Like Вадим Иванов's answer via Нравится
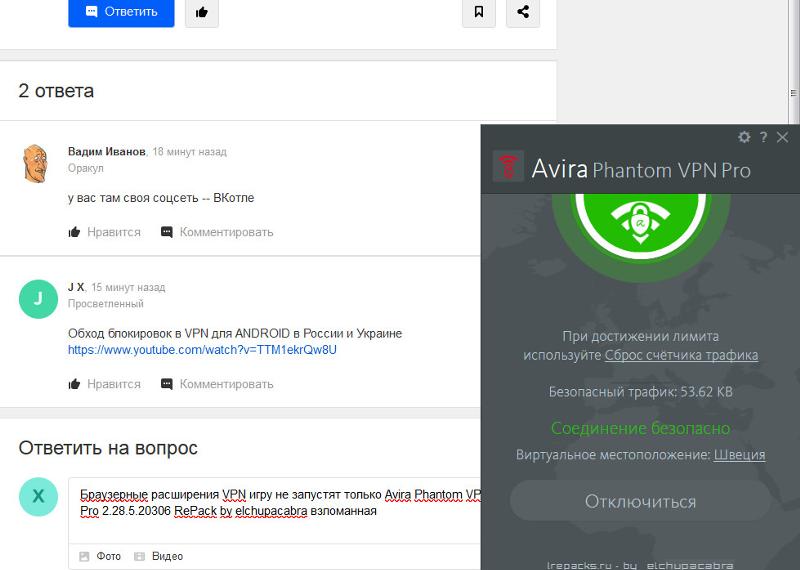Image resolution: width=800 pixels, height=570 pixels. (114, 232)
